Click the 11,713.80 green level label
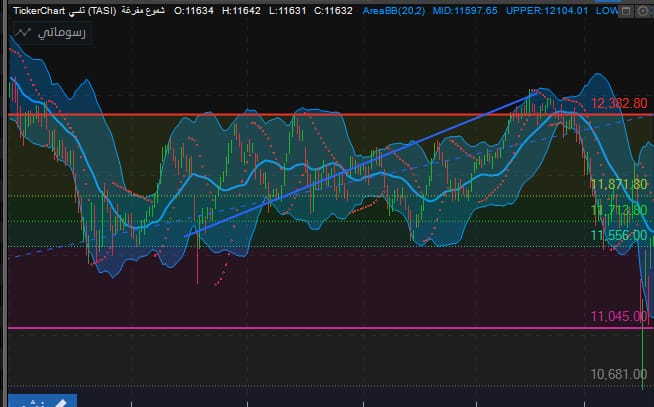The height and width of the screenshot is (407, 654). pos(619,211)
